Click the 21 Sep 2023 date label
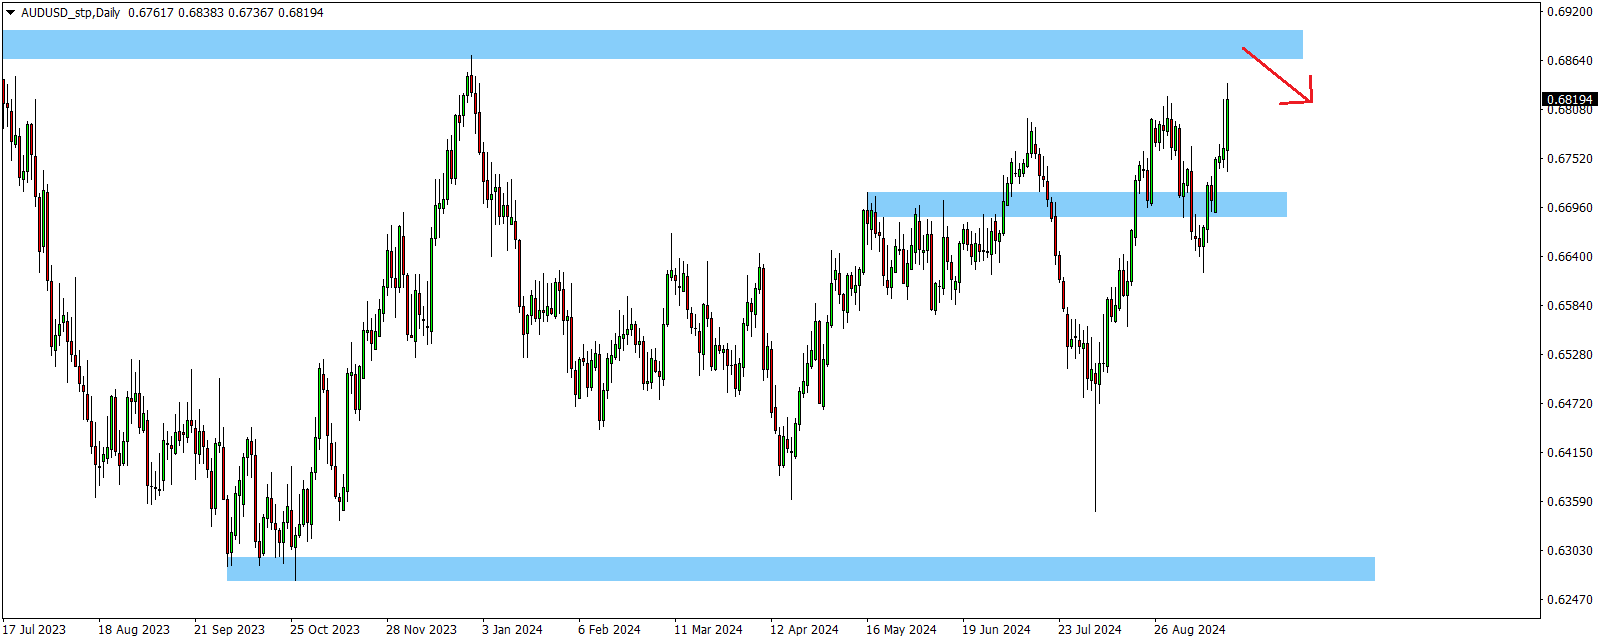This screenshot has width=1604, height=642. coord(229,630)
